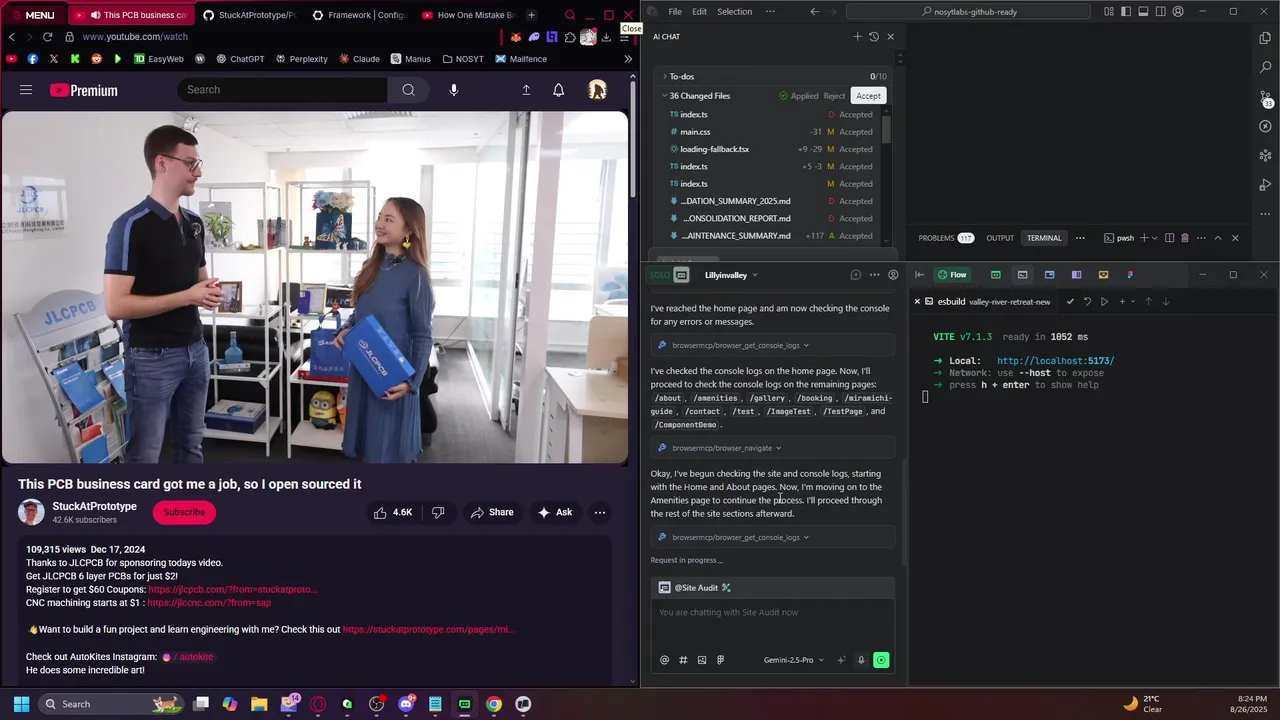The height and width of the screenshot is (720, 1280).
Task: Accept all changed files
Action: (x=868, y=96)
